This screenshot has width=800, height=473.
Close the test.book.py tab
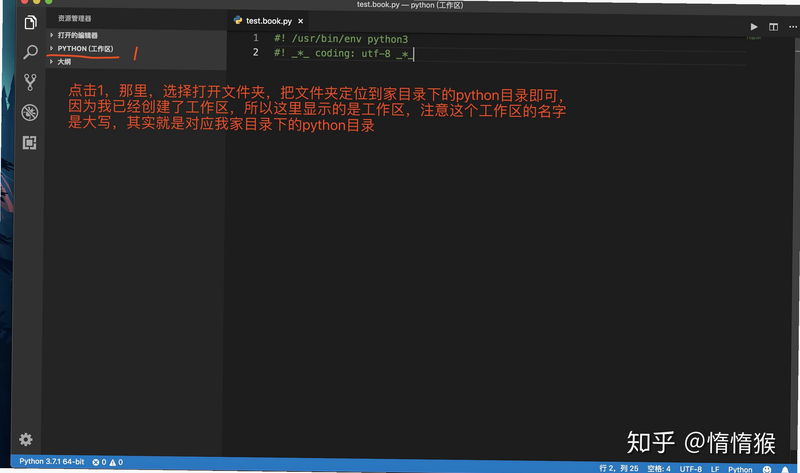(x=301, y=21)
